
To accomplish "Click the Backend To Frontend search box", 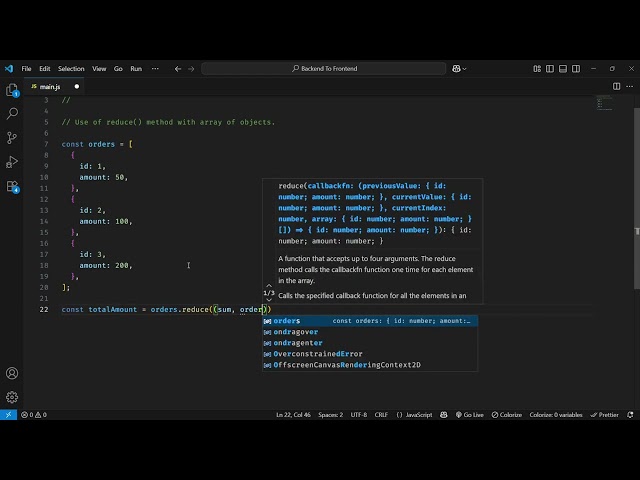I will (324, 69).
